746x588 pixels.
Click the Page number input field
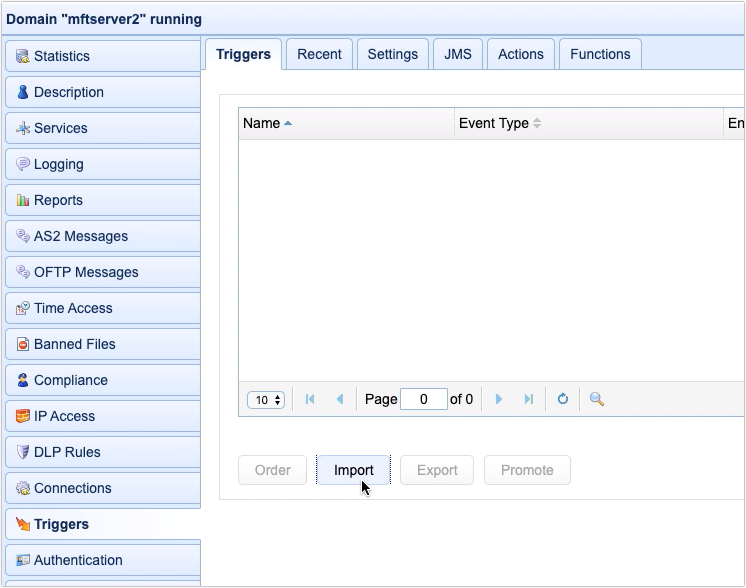click(x=423, y=399)
